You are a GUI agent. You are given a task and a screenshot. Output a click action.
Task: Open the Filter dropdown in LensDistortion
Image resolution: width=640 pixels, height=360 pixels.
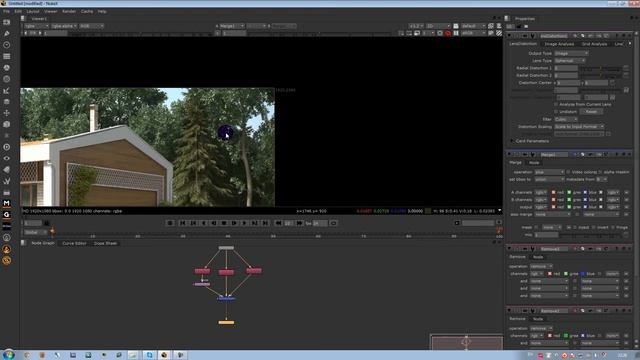coord(566,119)
